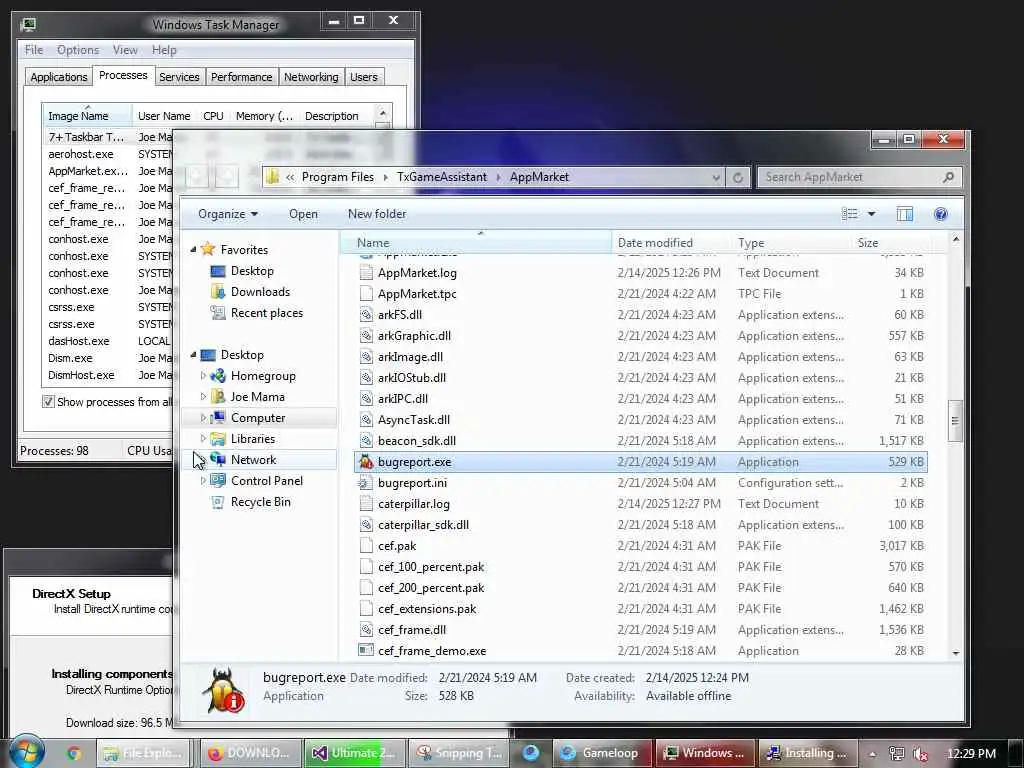The width and height of the screenshot is (1024, 768).
Task: Expand the Homegroup tree node
Action: [203, 376]
